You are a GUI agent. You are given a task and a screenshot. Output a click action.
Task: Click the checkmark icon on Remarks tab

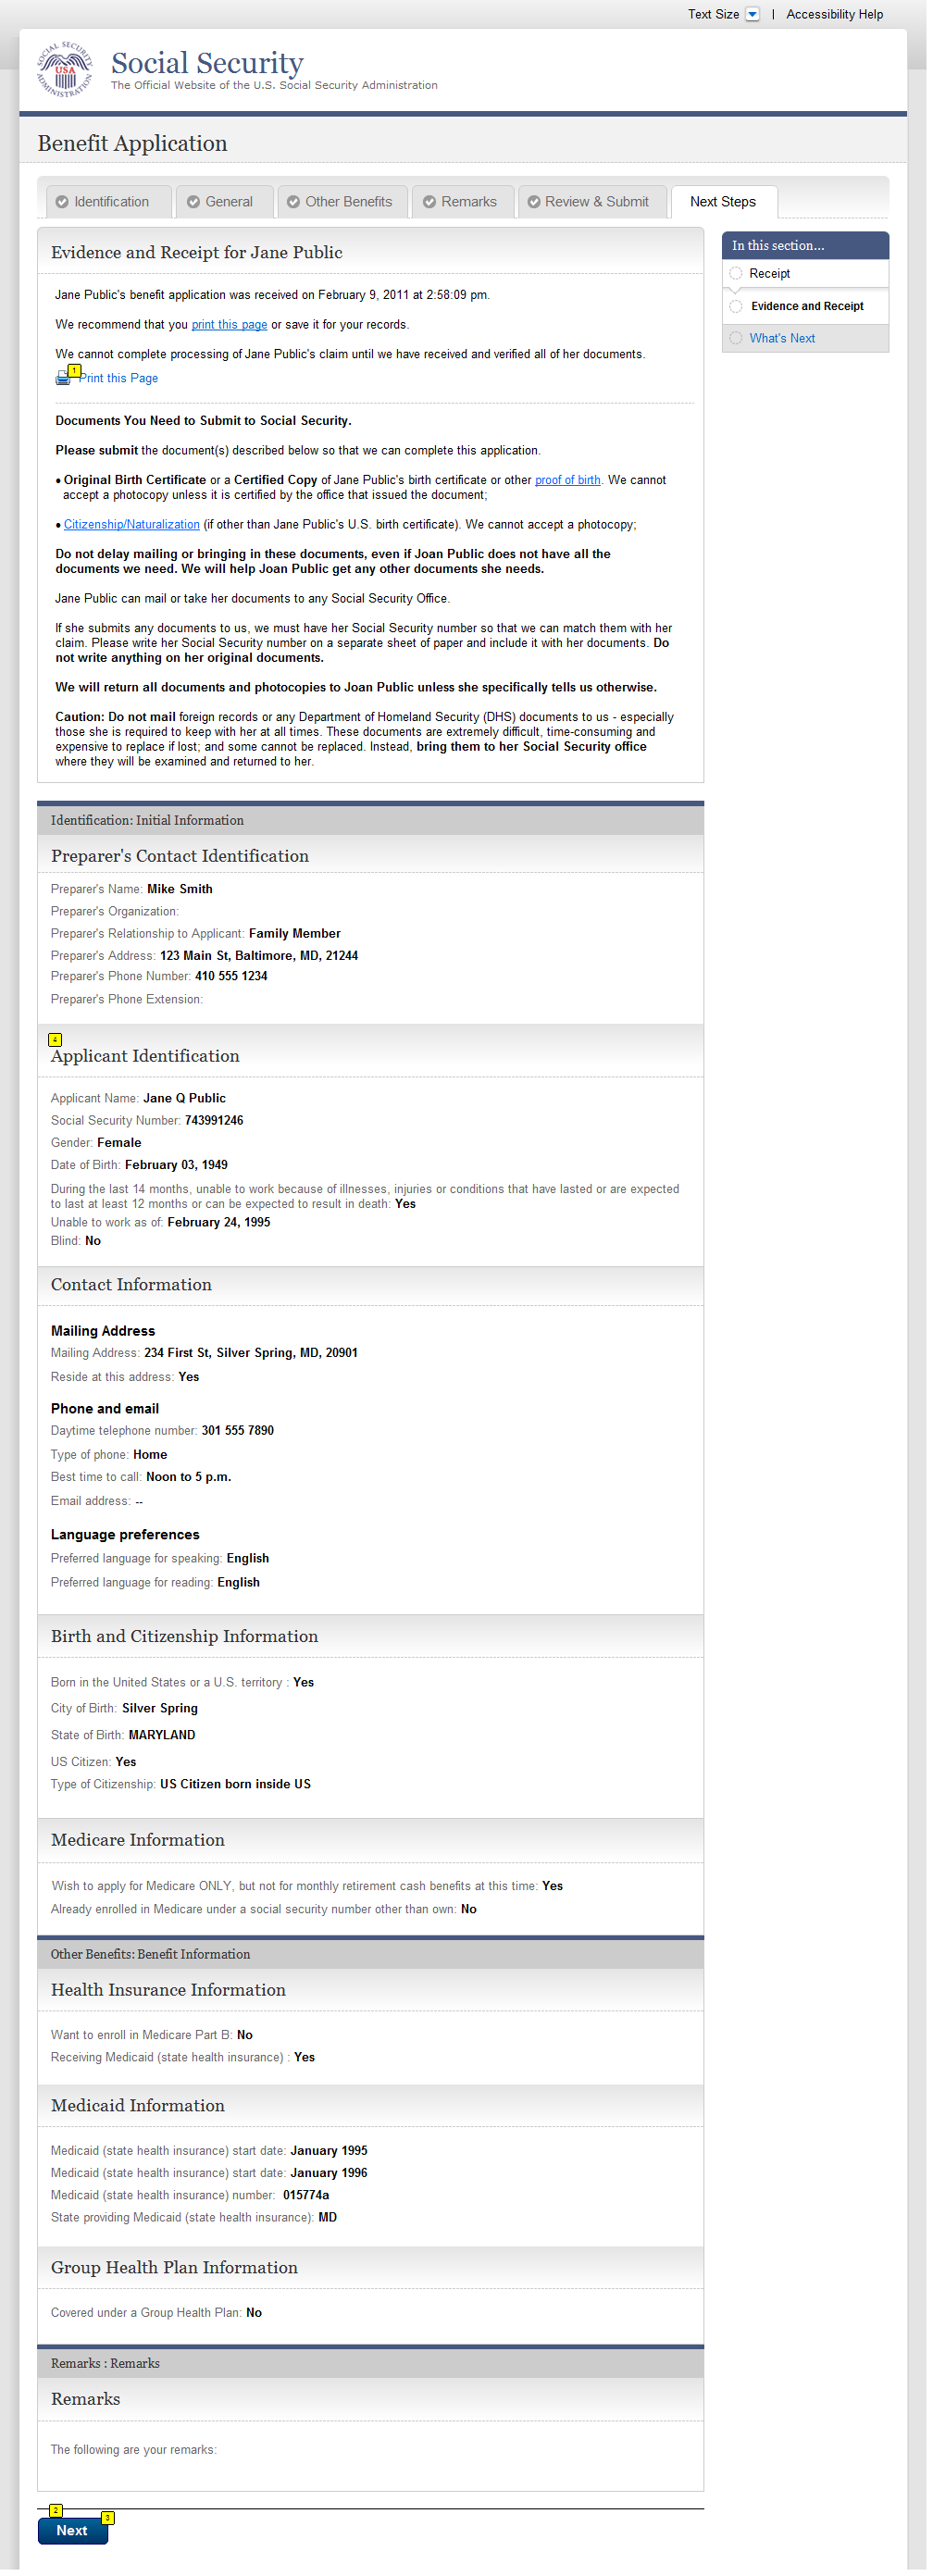(429, 202)
